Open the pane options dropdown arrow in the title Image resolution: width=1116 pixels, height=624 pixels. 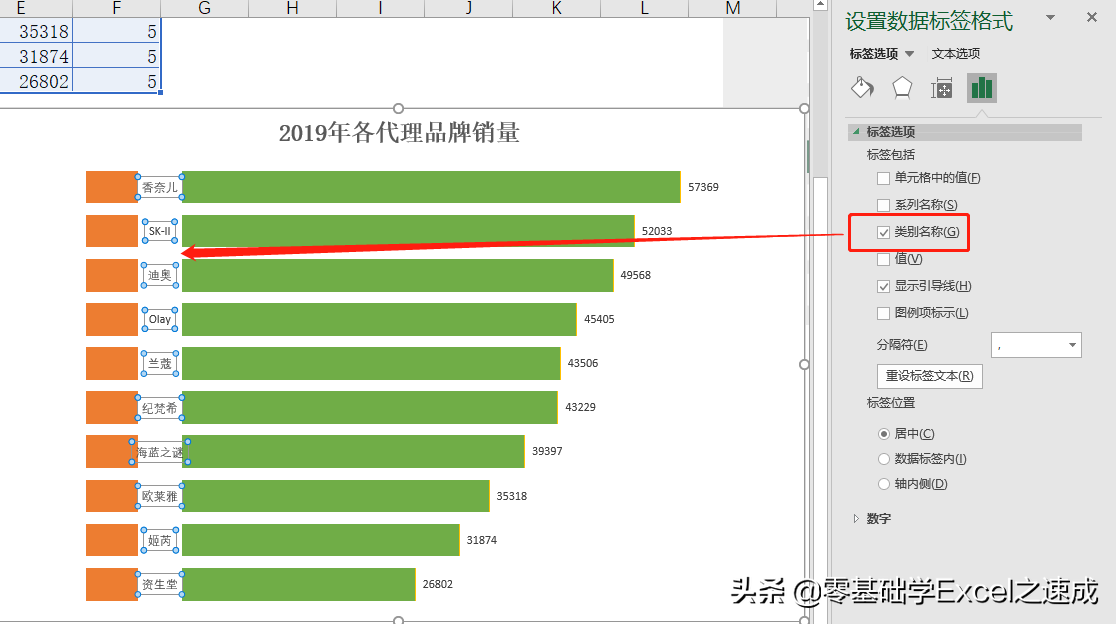(x=1051, y=17)
